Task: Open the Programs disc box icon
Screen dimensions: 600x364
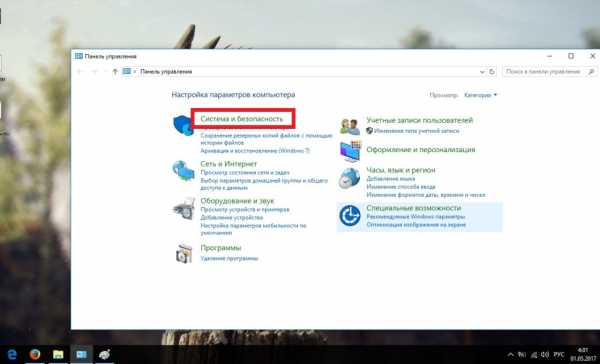Action: [x=184, y=253]
